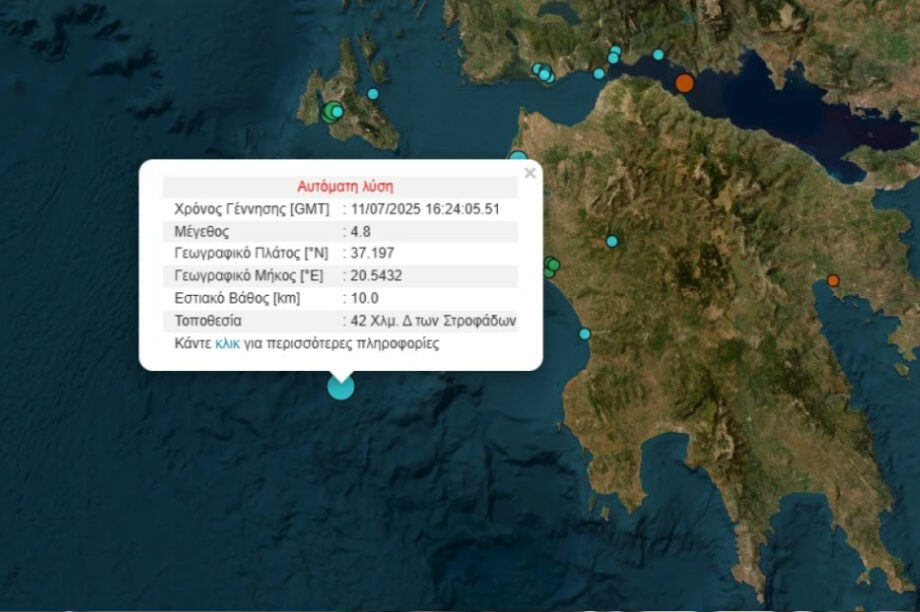This screenshot has width=920, height=612.
Task: Click the 'Χρόνος Γέννησης [GMT]' label
Action: [252, 209]
